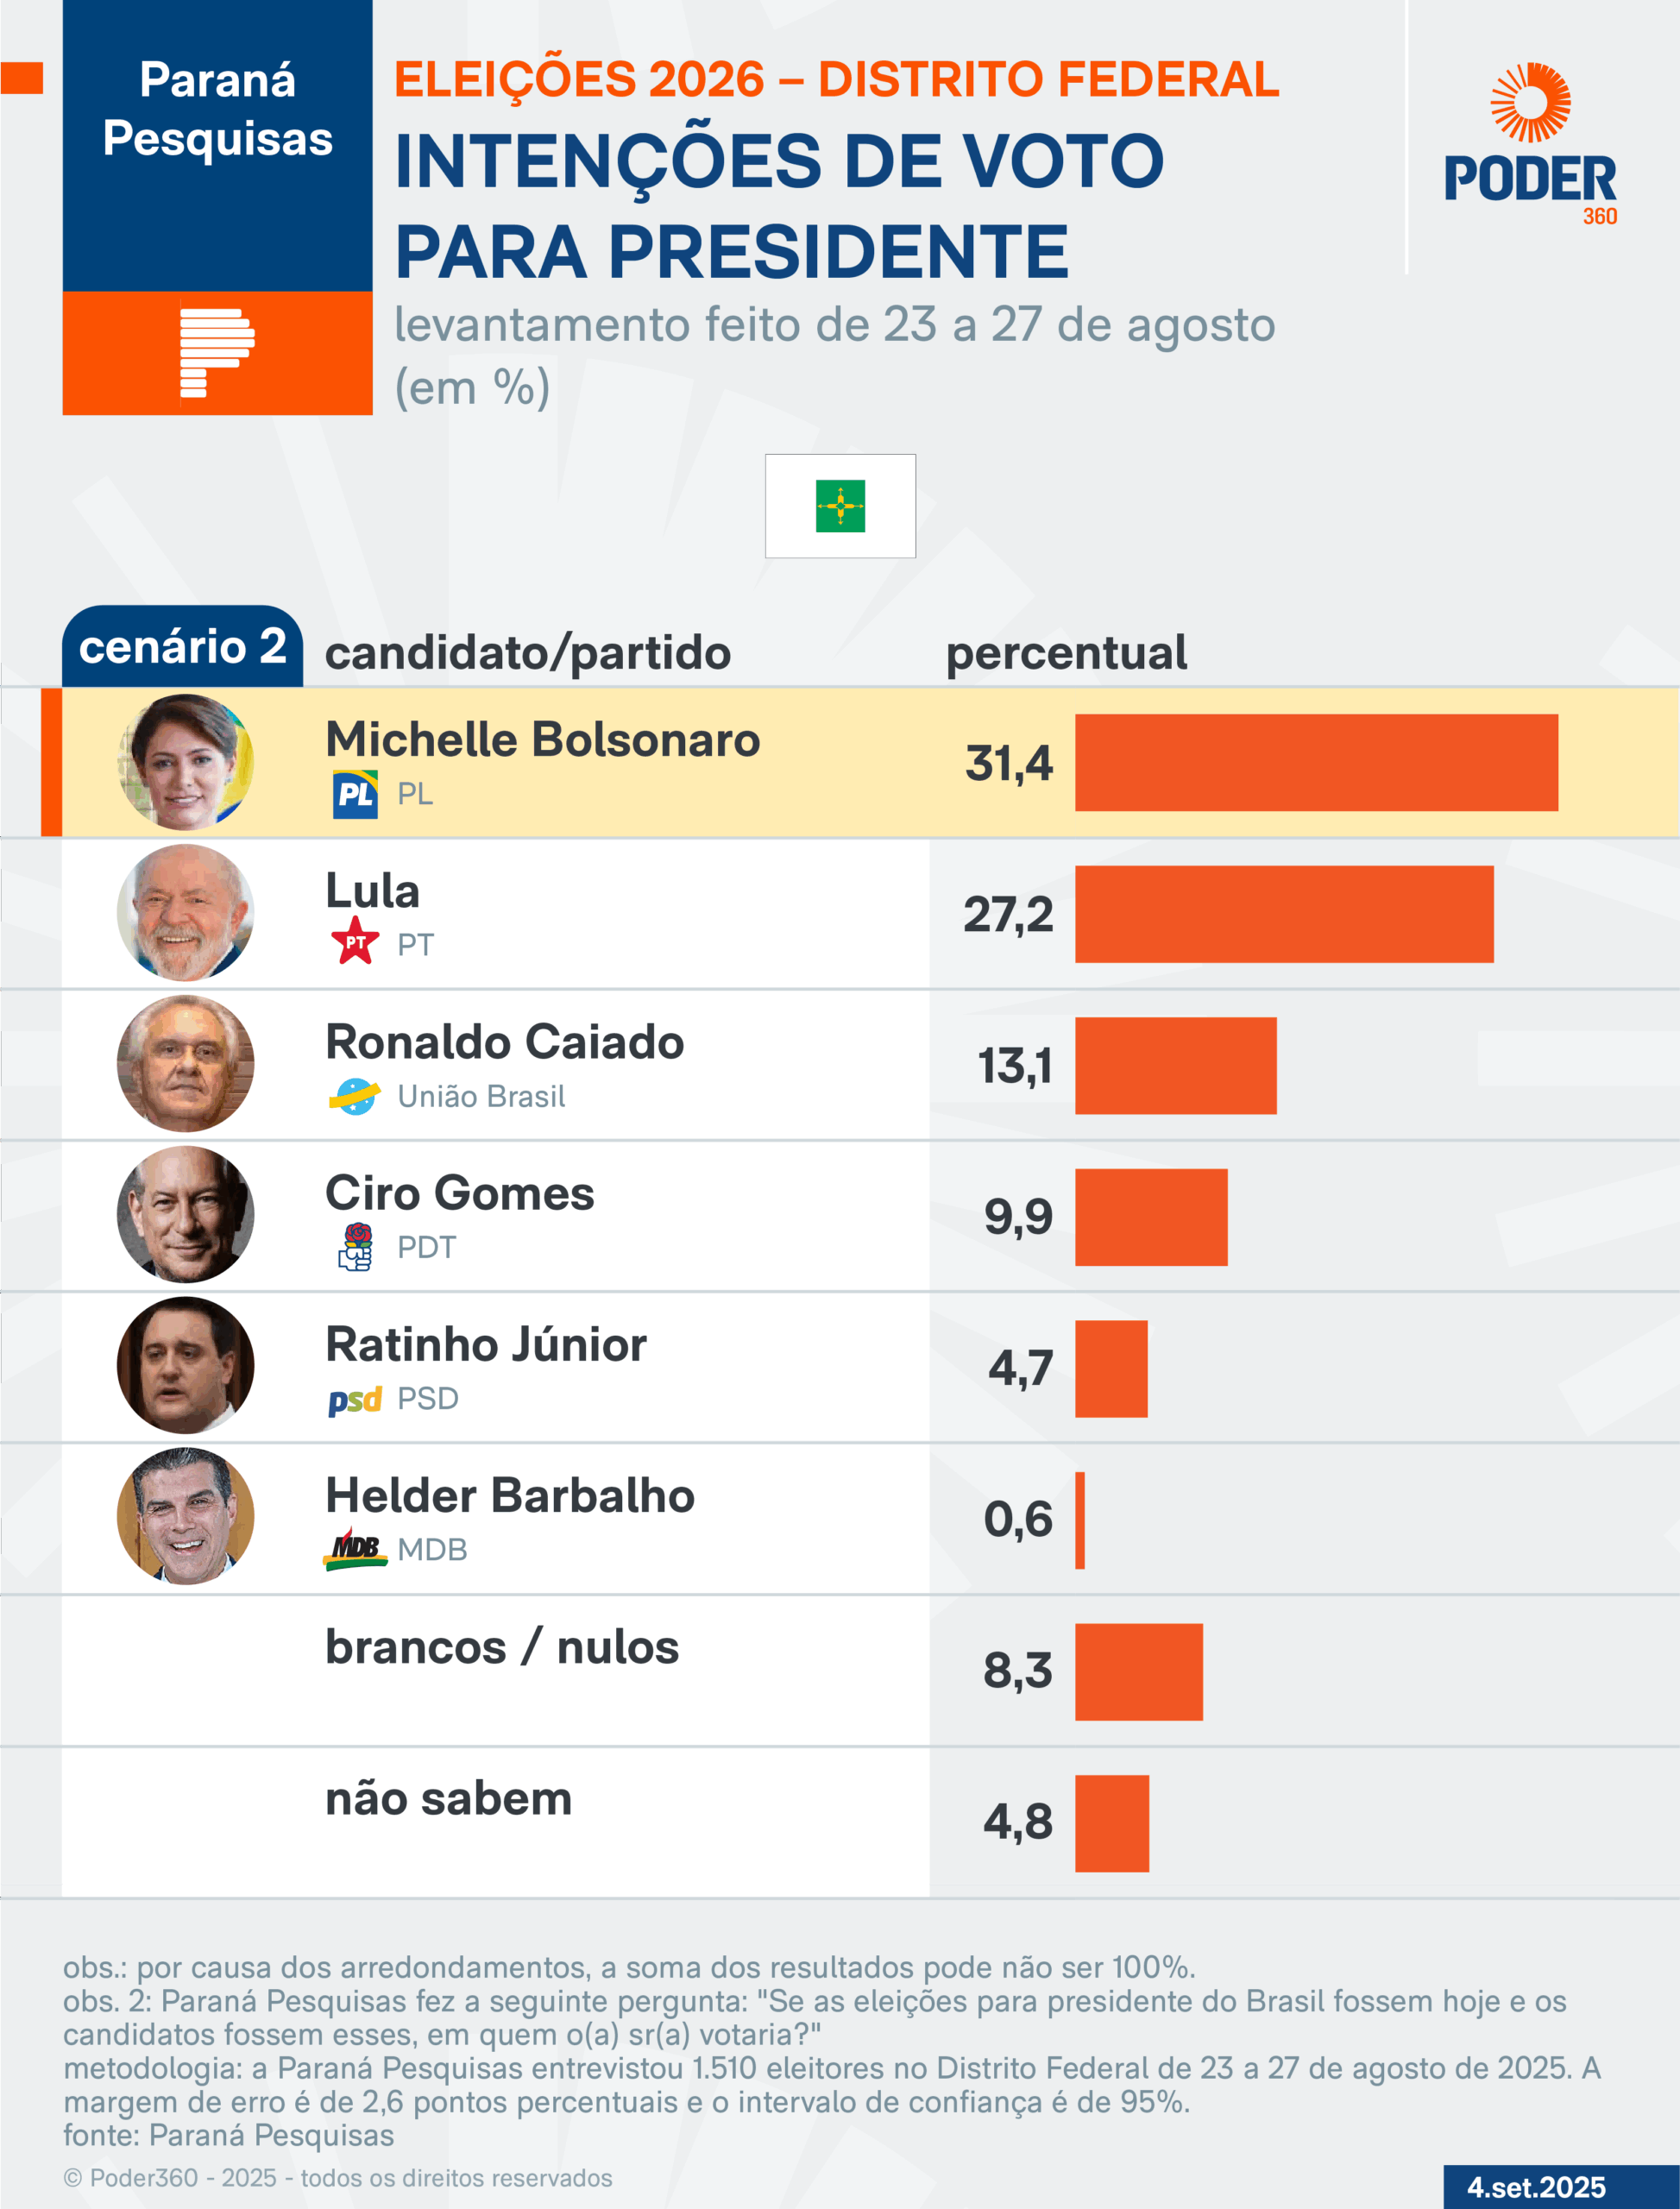The width and height of the screenshot is (1680, 2209).
Task: Select the cenário 2 tab
Action: [182, 647]
